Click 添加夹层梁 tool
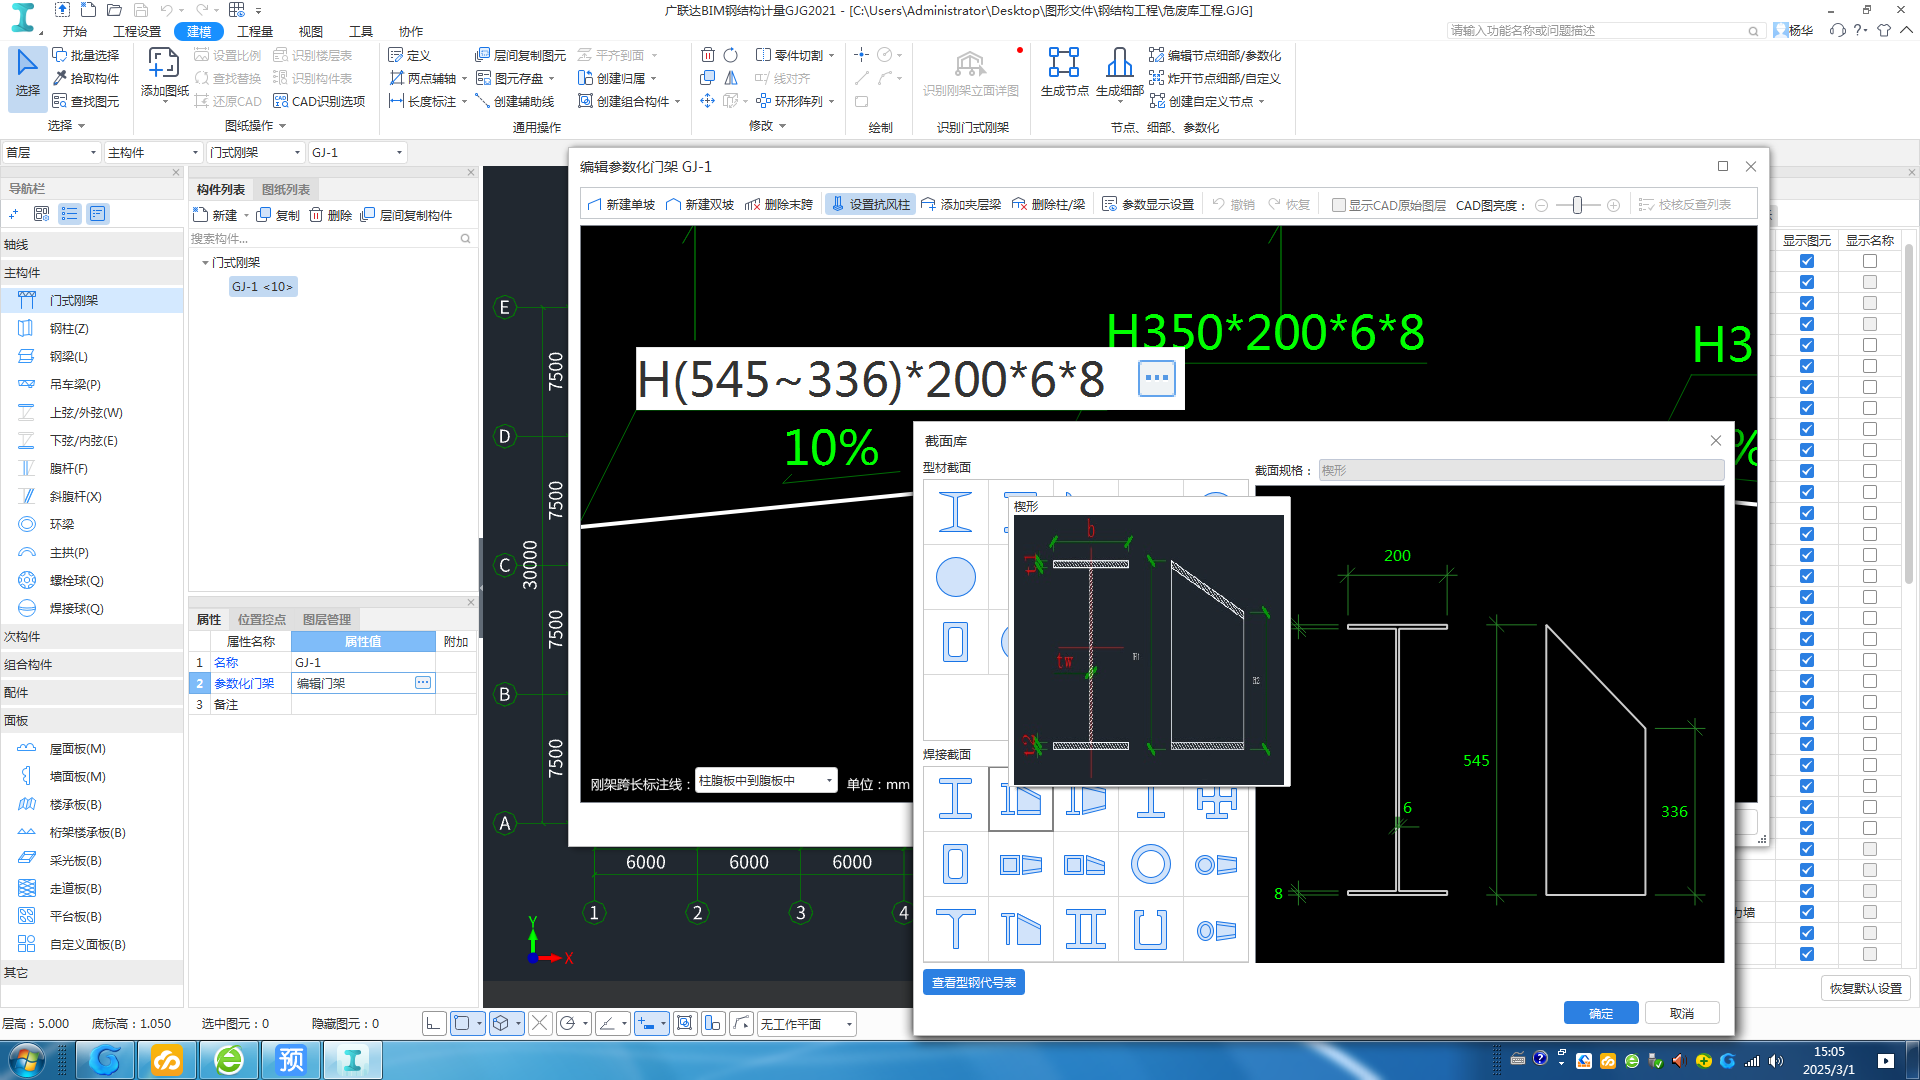This screenshot has height=1080, width=1920. click(x=961, y=204)
